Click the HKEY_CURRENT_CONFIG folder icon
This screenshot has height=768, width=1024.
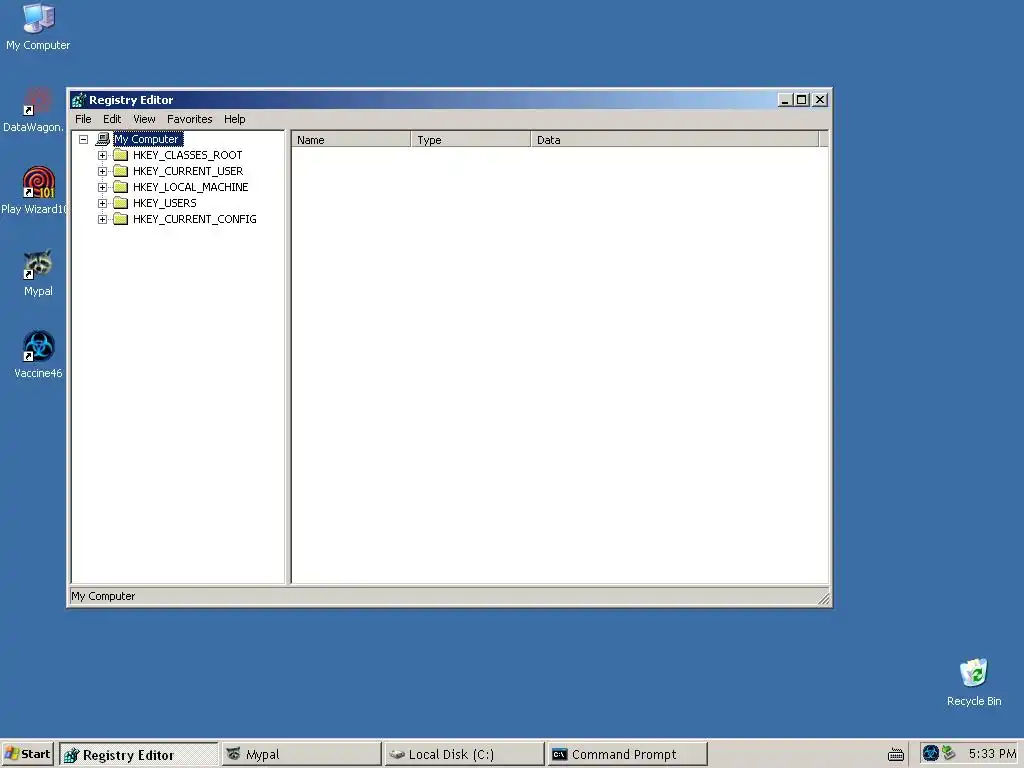coord(120,219)
